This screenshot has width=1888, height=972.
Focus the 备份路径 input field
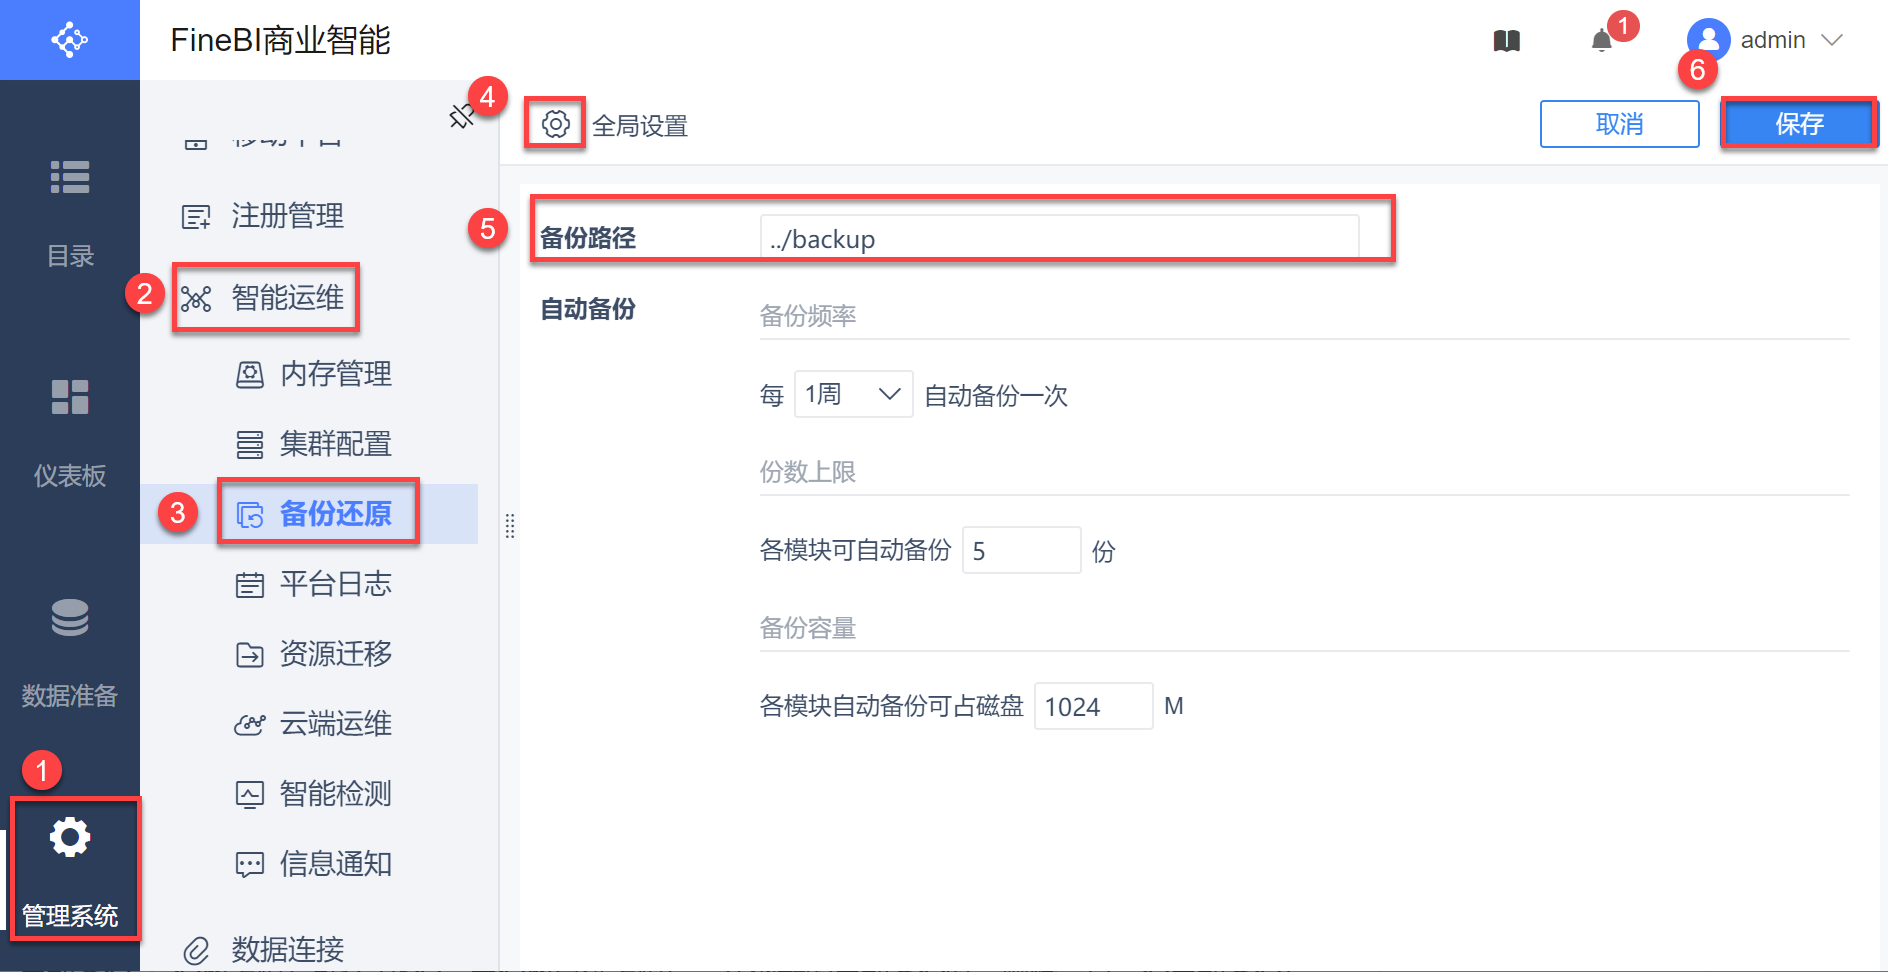[x=1058, y=239]
